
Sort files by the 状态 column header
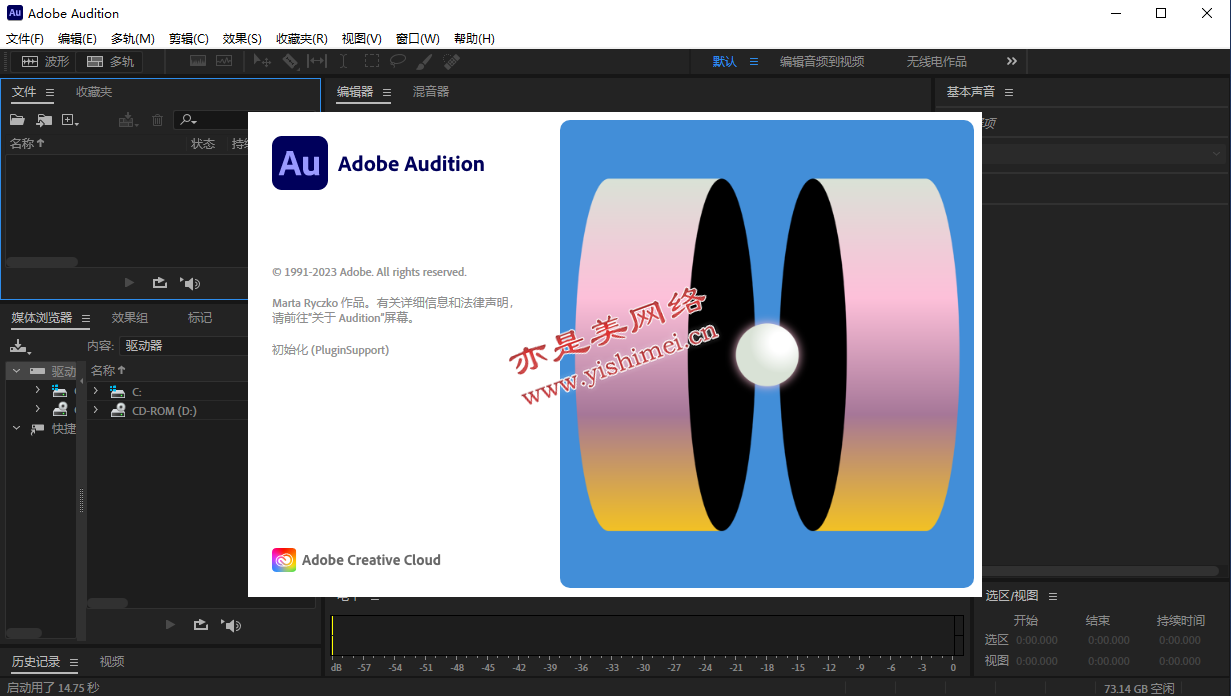203,144
